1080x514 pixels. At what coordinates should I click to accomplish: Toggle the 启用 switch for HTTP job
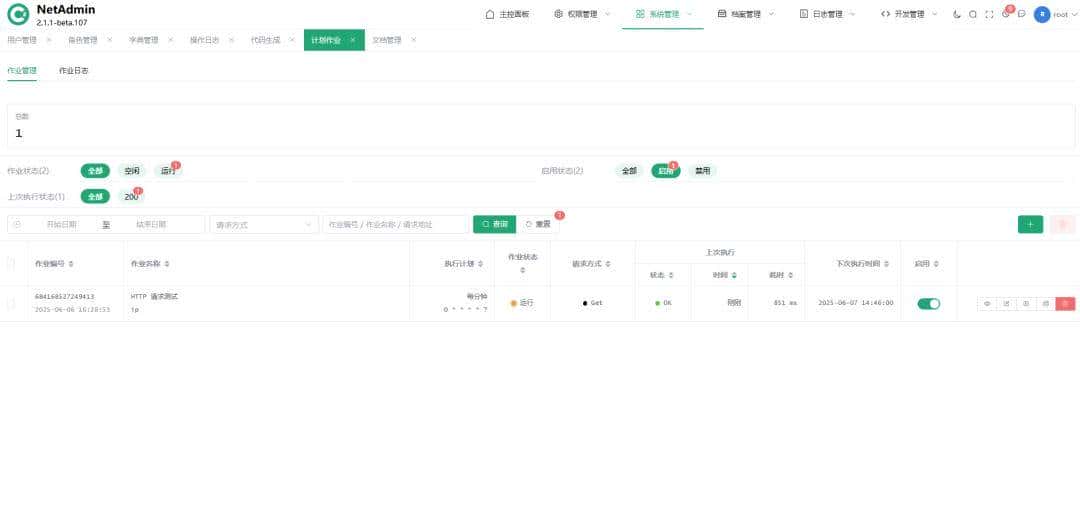tap(928, 304)
